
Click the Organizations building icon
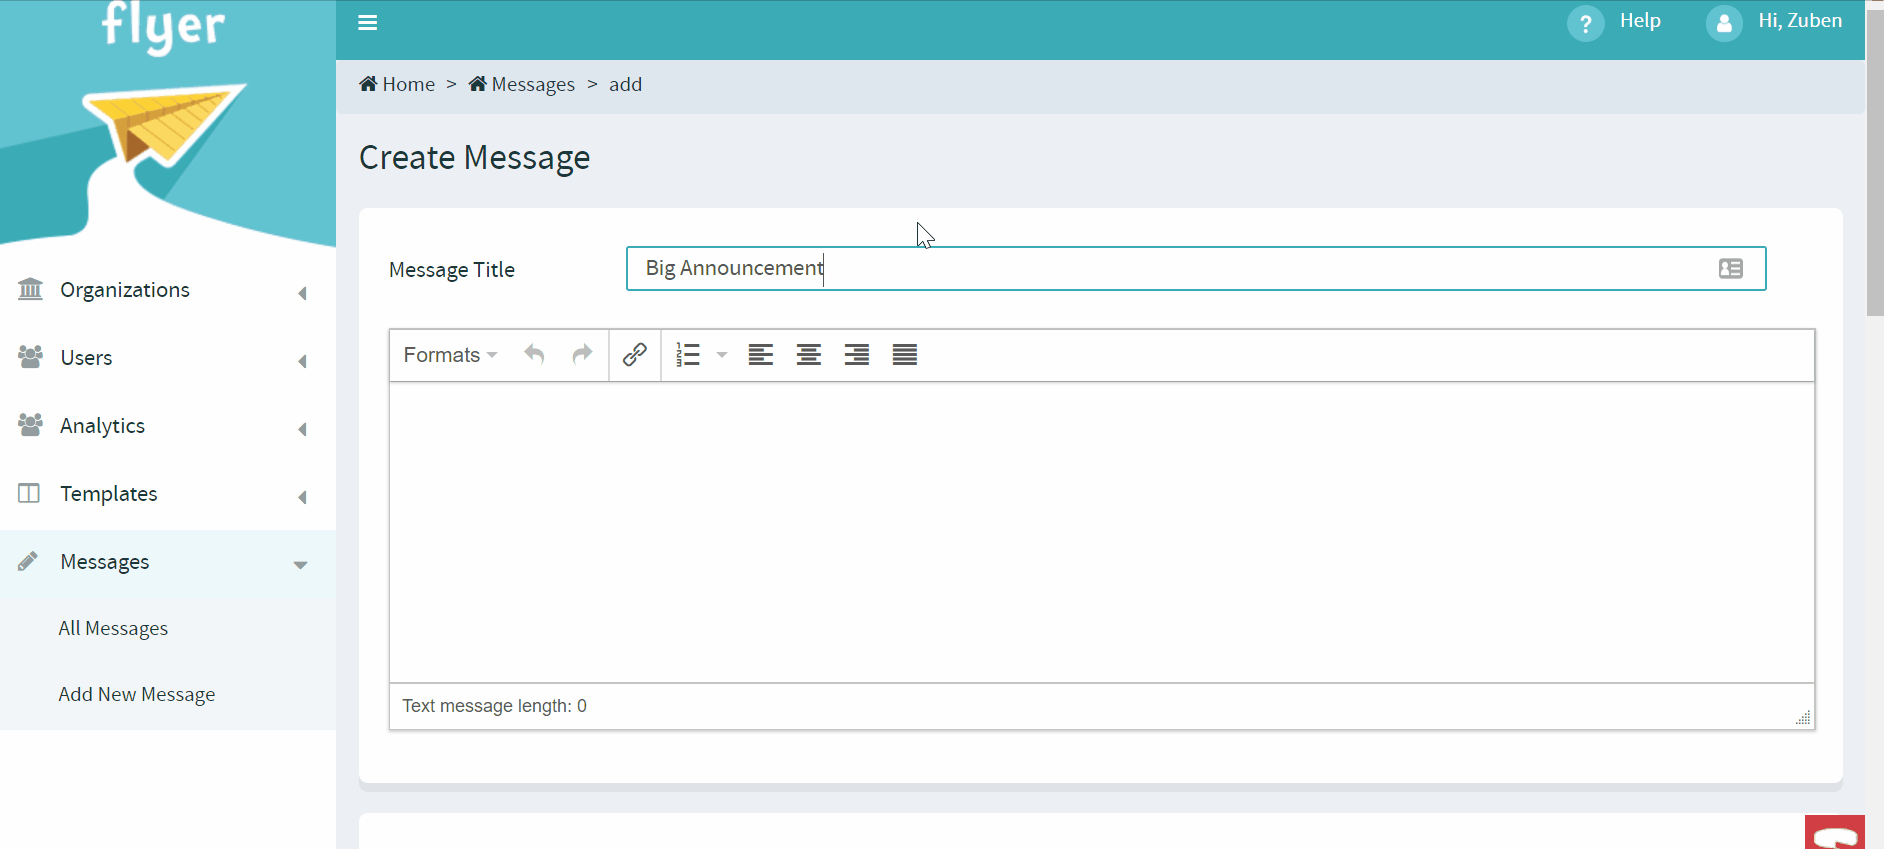tap(31, 289)
